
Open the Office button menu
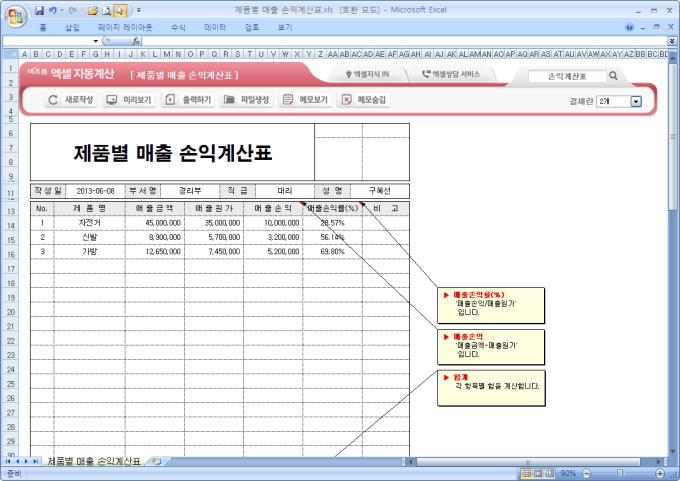coord(16,16)
